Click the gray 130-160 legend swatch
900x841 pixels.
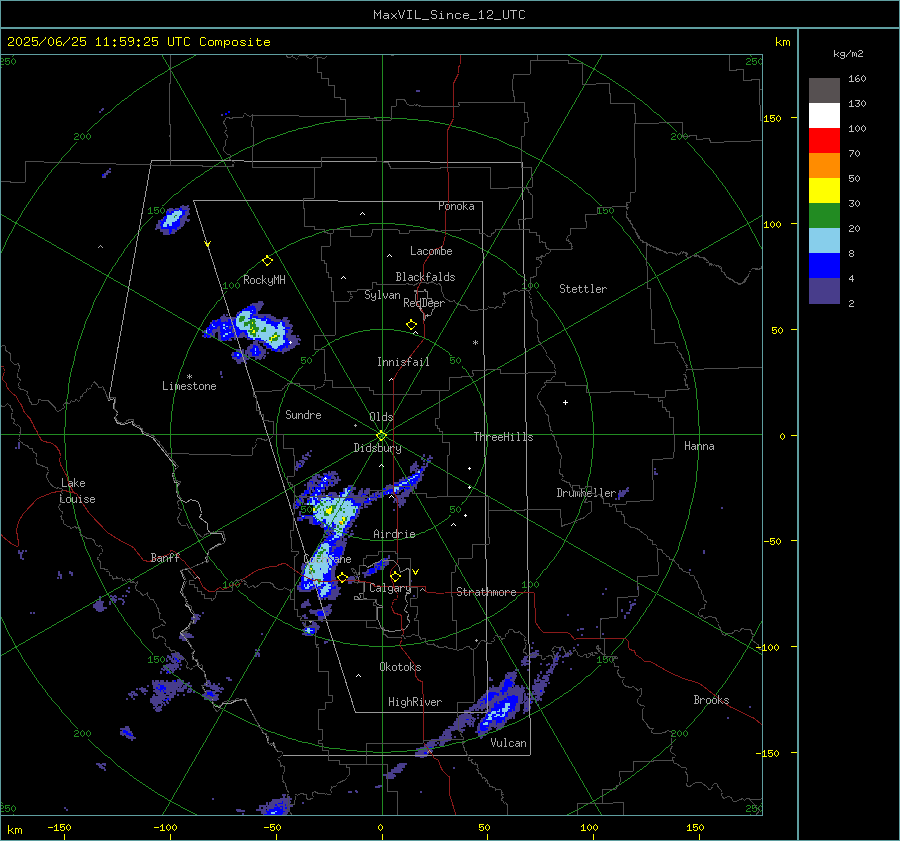(824, 91)
